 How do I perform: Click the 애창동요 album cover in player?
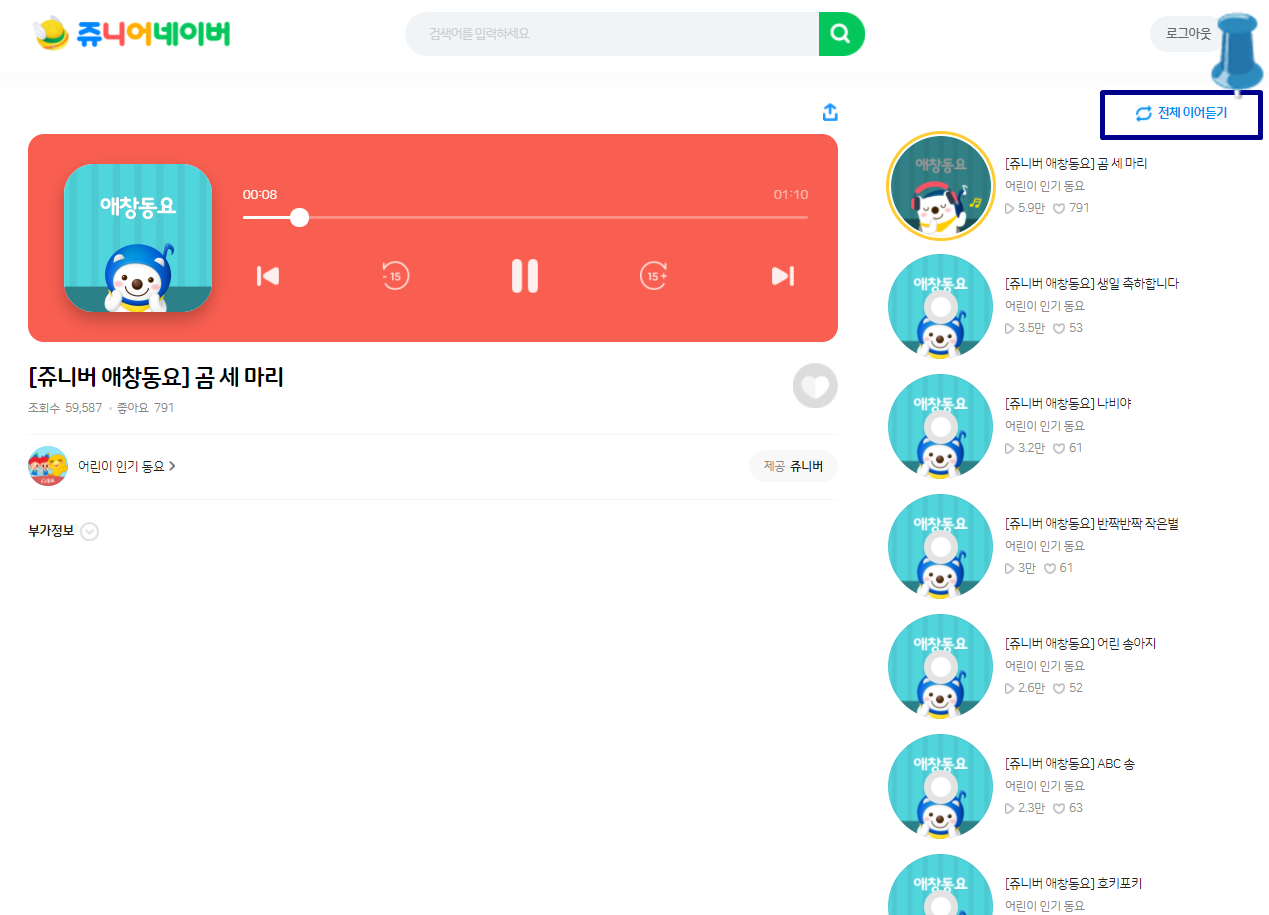(x=138, y=238)
